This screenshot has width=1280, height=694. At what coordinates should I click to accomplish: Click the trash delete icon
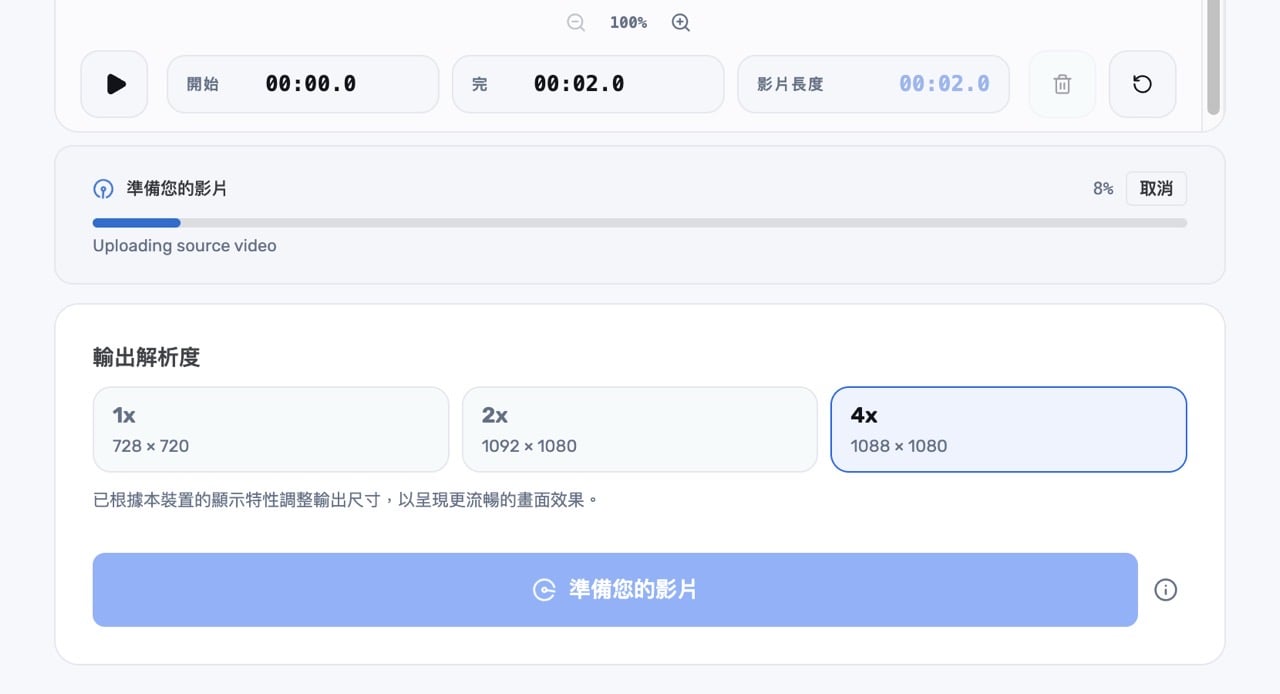pos(1062,84)
